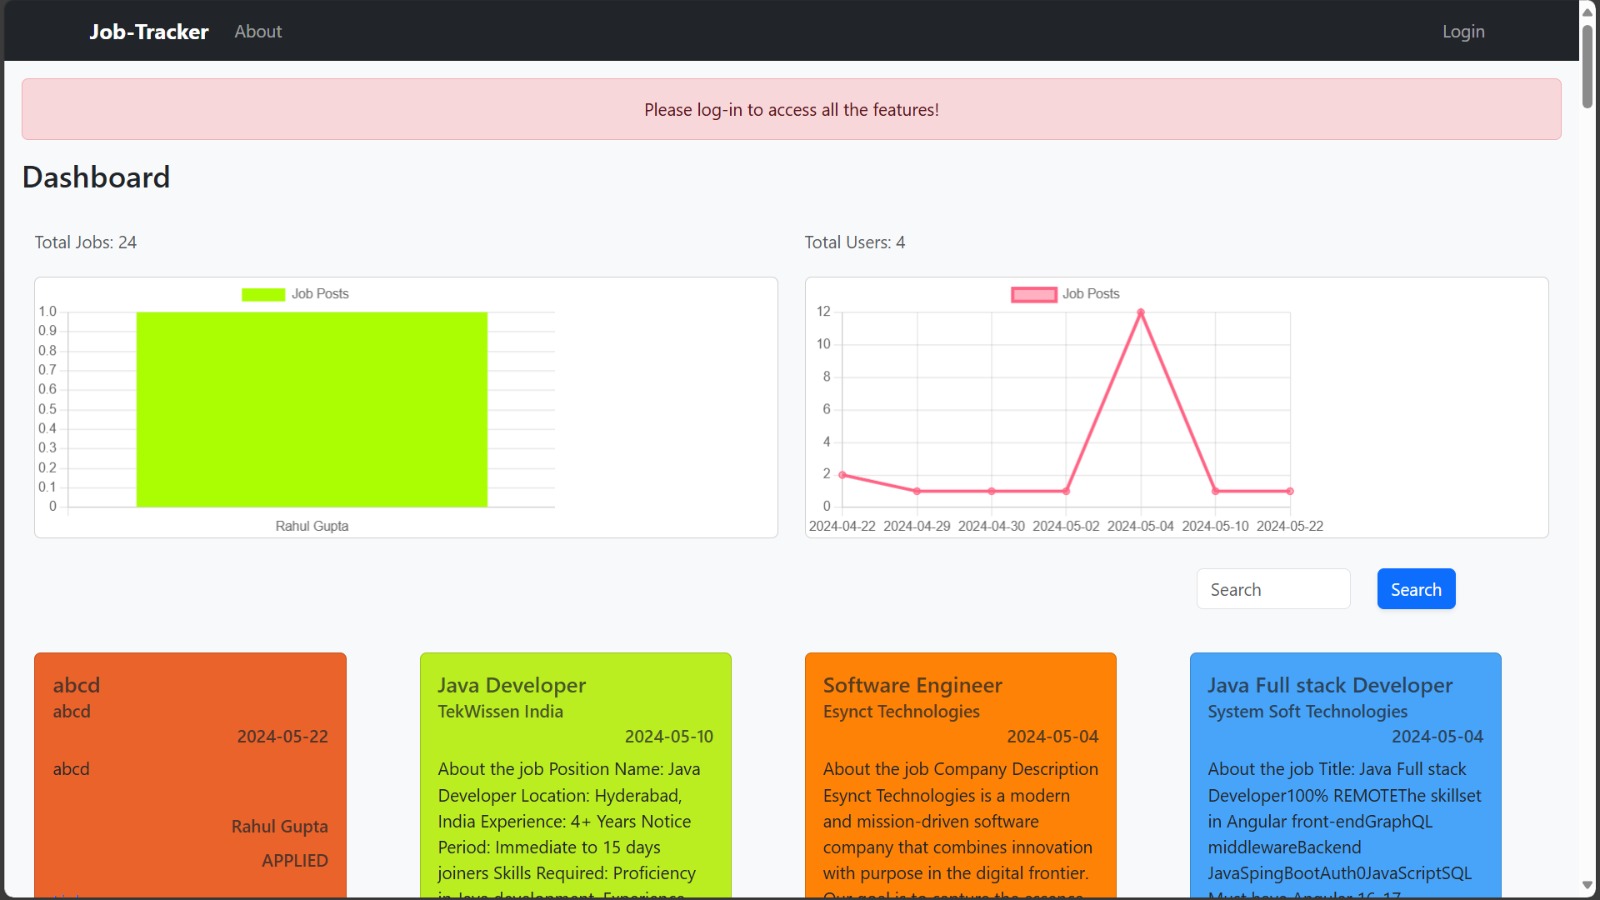
Task: Click the line chart peak at 2024-05-04
Action: pos(1140,313)
